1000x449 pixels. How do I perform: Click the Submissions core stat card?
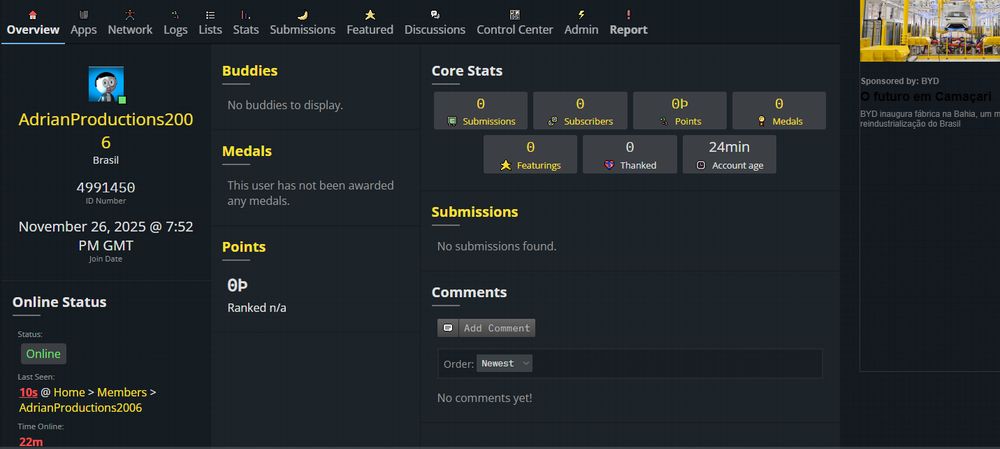point(481,110)
